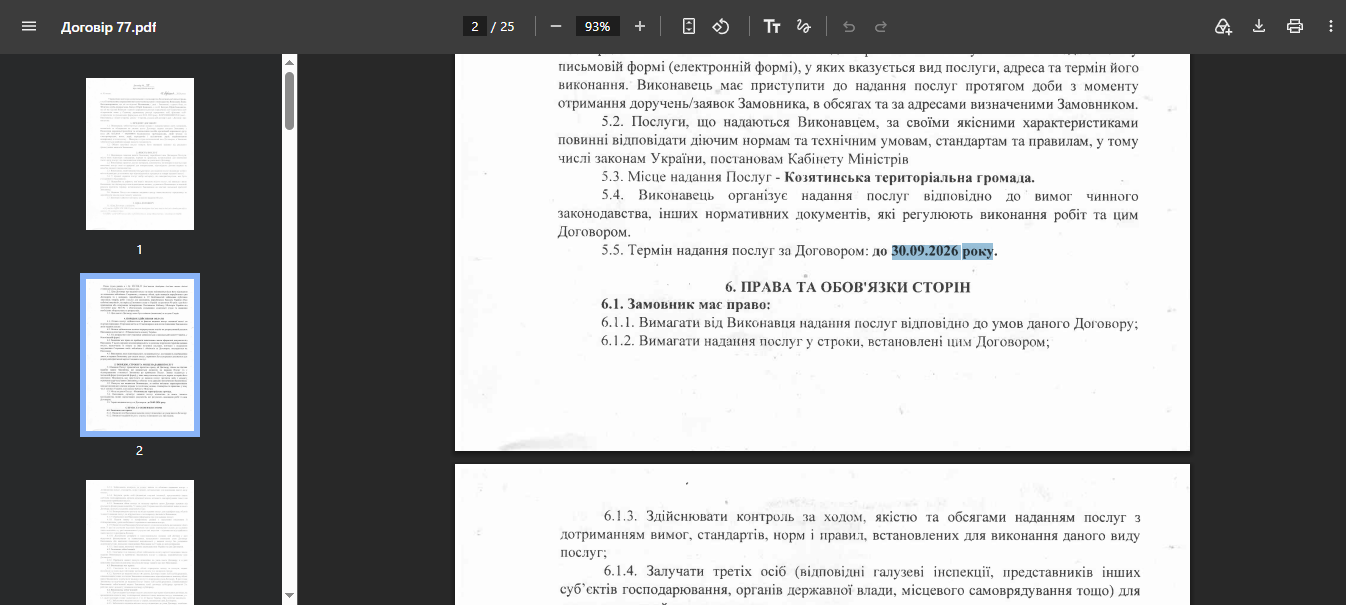Download the PDF file

(x=1259, y=26)
